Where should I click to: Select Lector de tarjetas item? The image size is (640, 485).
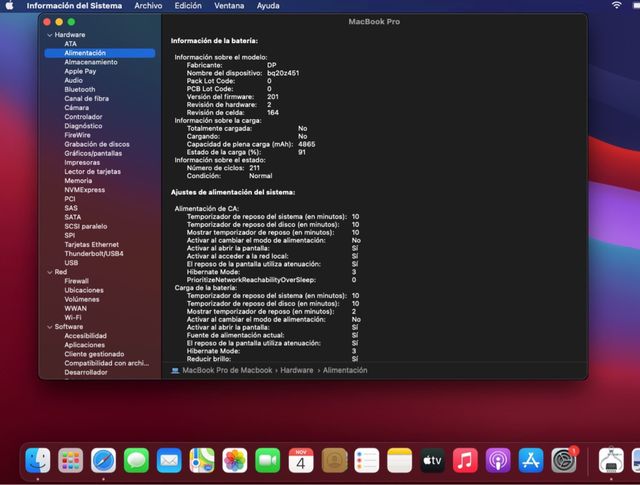(x=92, y=171)
